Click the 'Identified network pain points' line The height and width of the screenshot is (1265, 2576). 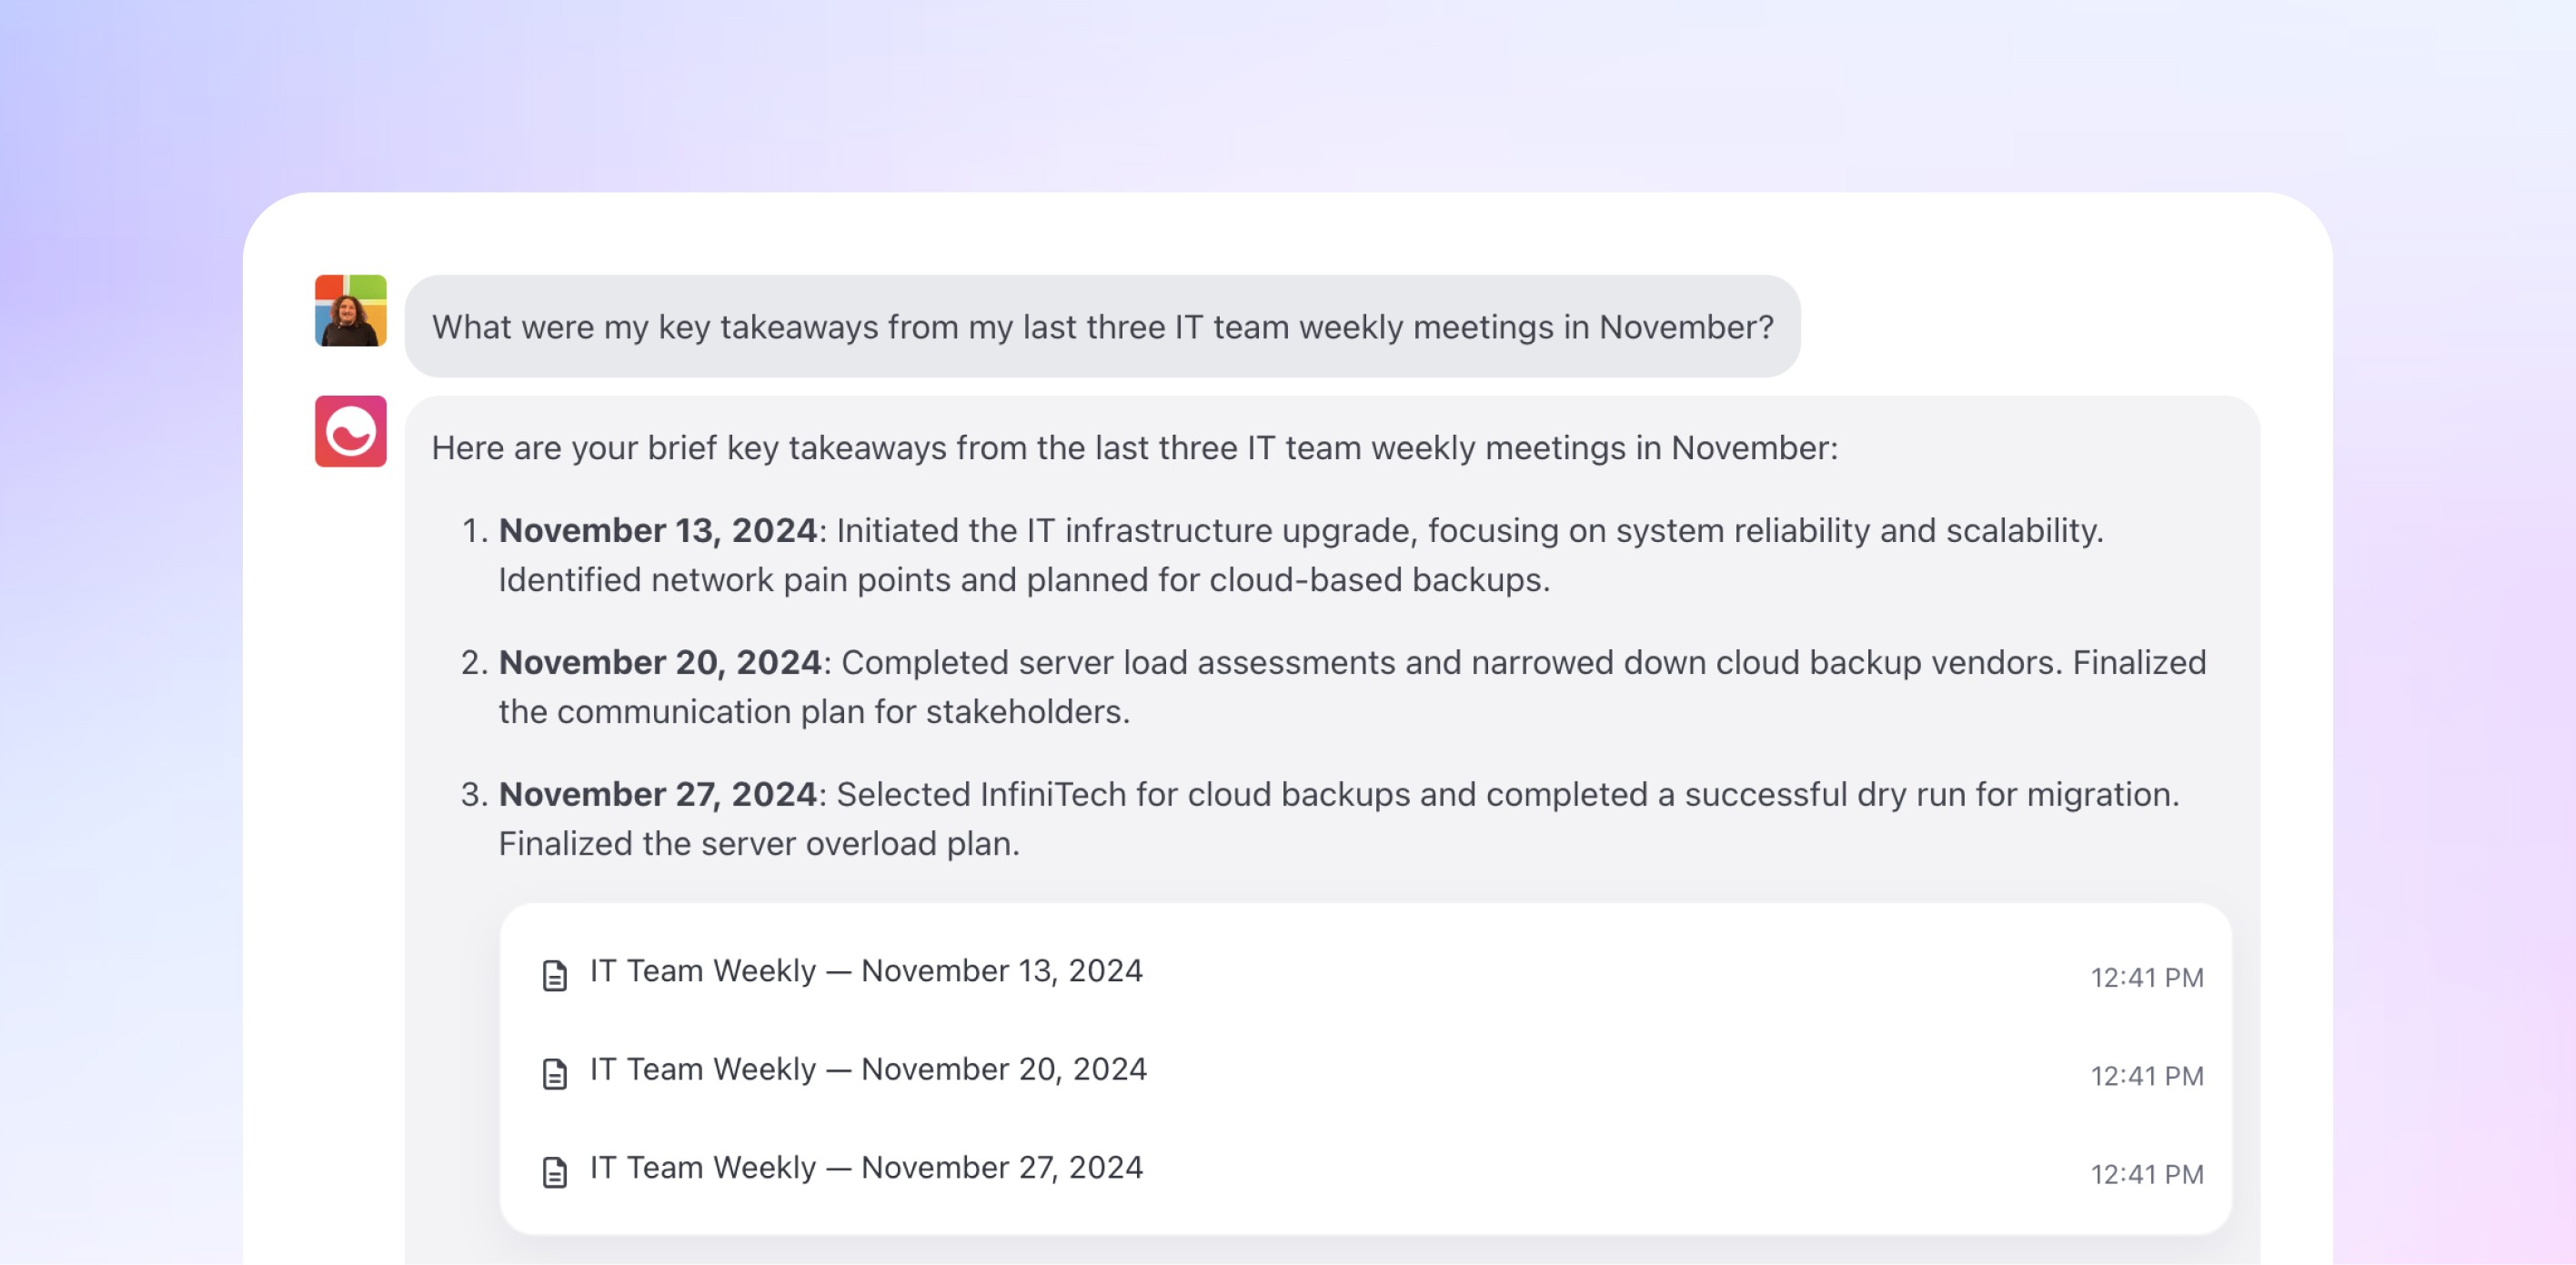click(x=1024, y=580)
